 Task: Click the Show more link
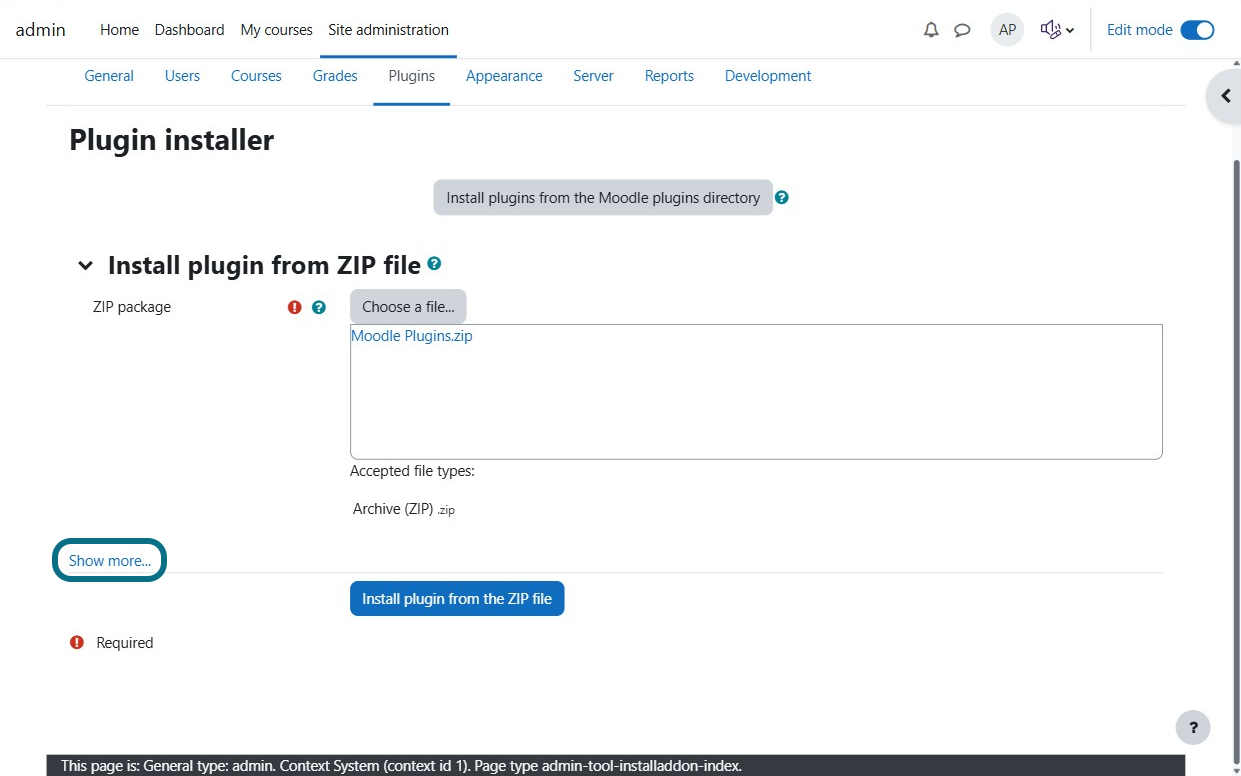coord(109,561)
